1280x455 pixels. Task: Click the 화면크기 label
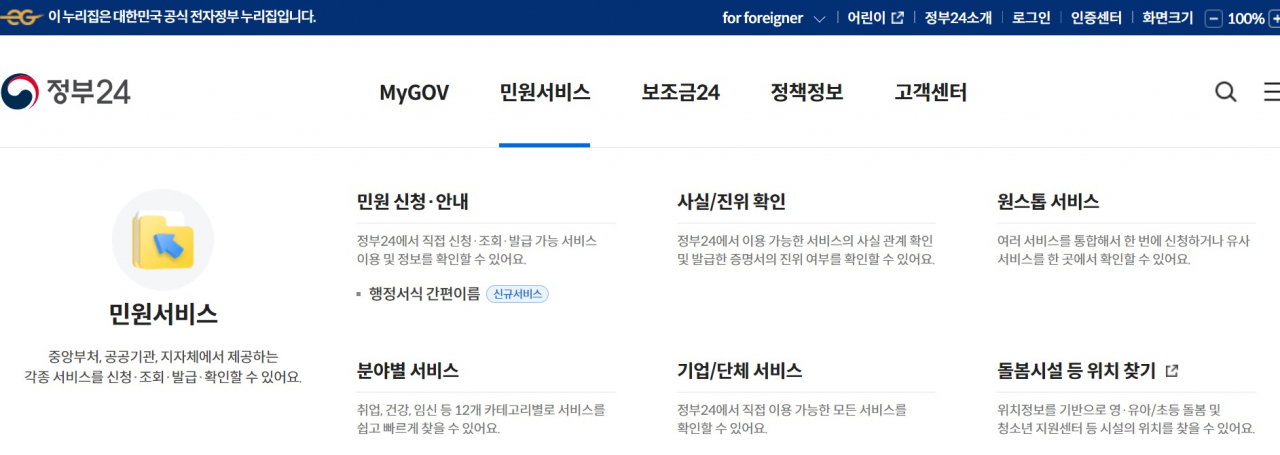pyautogui.click(x=1168, y=18)
